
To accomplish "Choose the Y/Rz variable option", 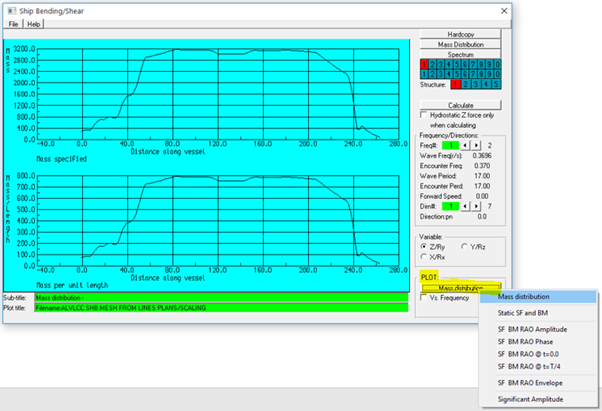I will (x=462, y=245).
